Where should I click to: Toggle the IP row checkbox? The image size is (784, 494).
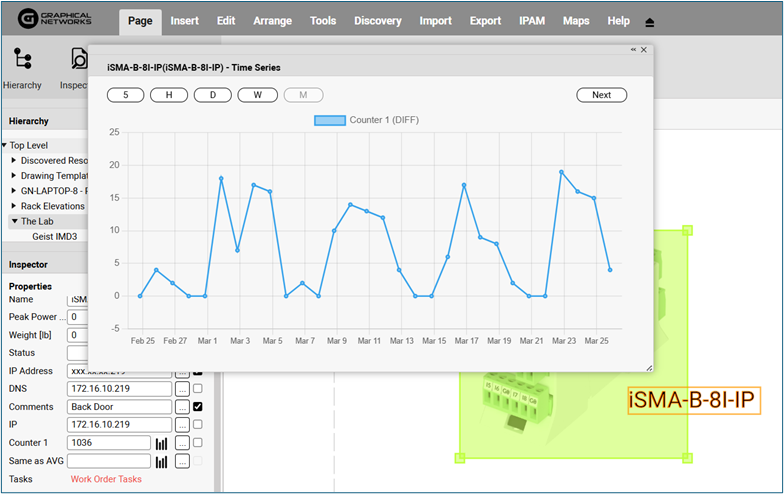(x=198, y=424)
